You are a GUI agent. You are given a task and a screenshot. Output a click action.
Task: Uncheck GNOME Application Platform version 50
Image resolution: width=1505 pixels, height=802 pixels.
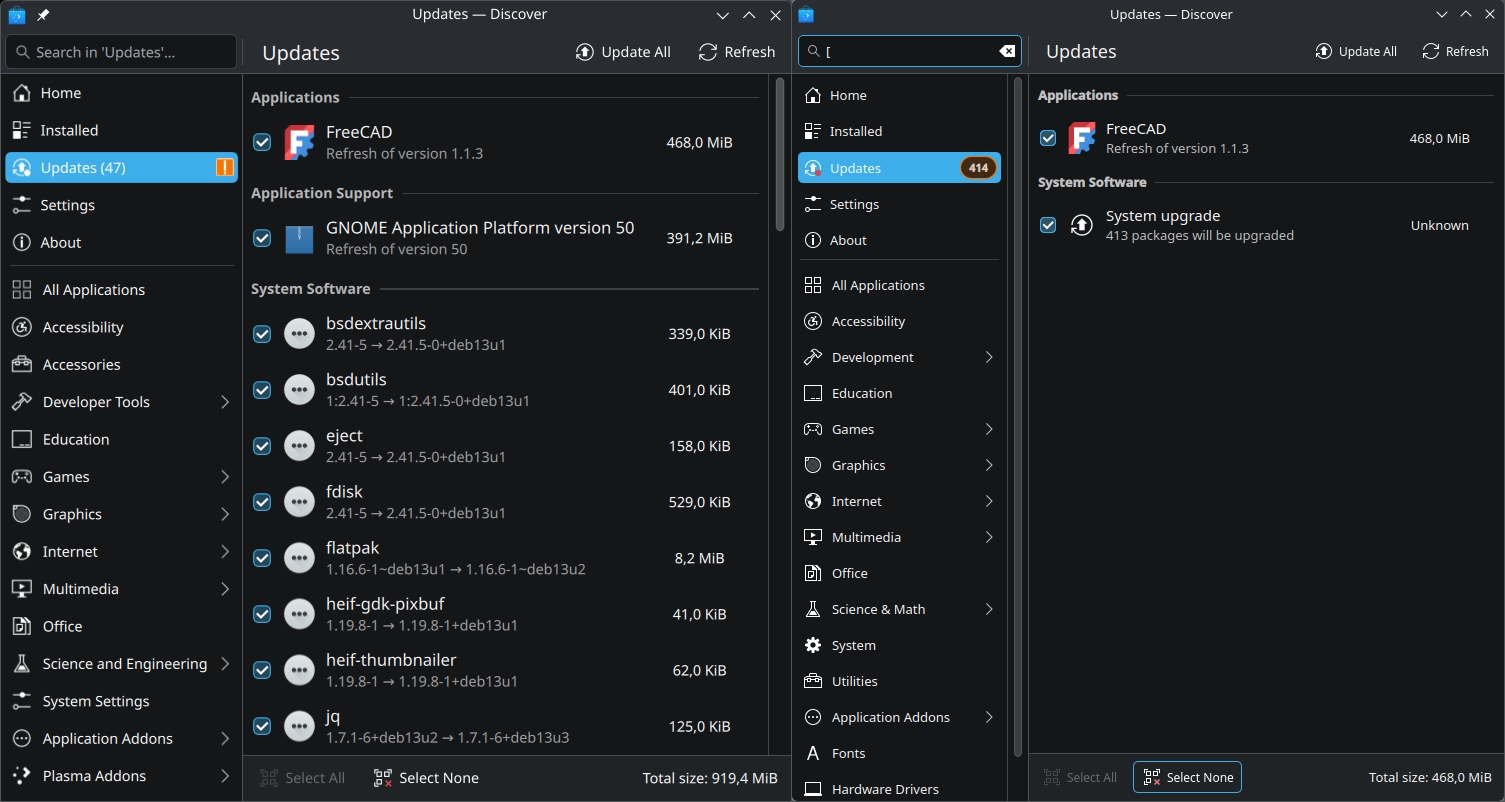click(262, 238)
